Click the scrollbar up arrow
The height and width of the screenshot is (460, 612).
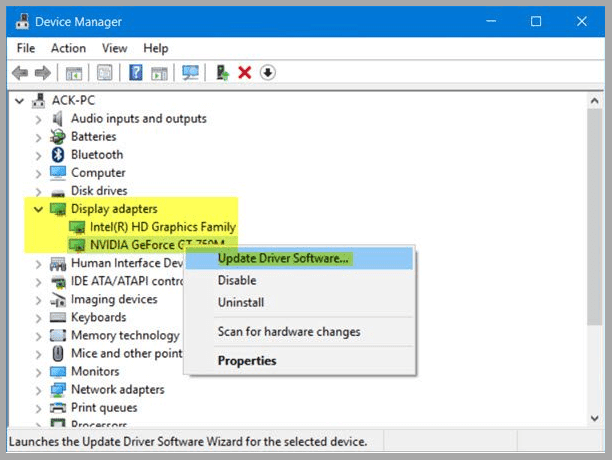coord(594,101)
